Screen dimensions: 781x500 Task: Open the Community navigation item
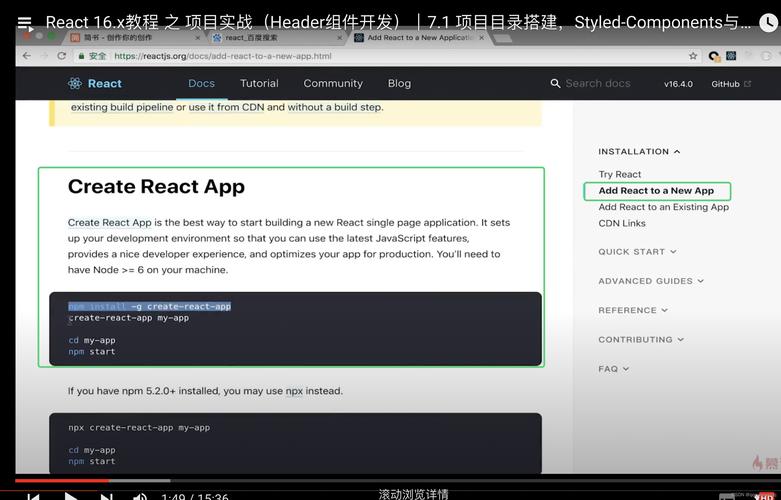(333, 83)
